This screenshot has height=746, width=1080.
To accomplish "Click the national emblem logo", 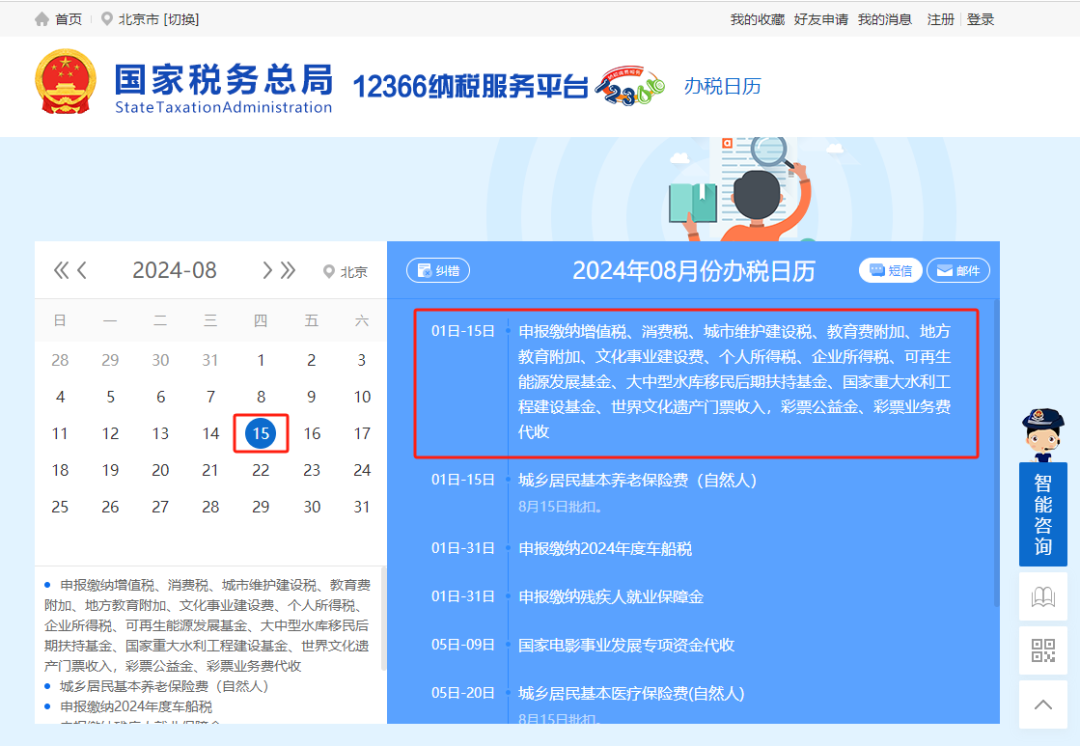I will click(x=65, y=81).
